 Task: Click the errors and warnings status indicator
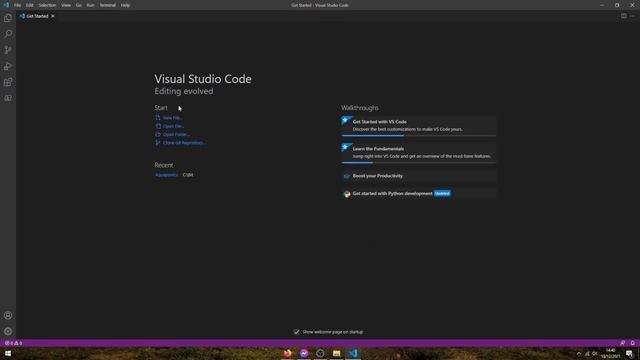(x=13, y=343)
